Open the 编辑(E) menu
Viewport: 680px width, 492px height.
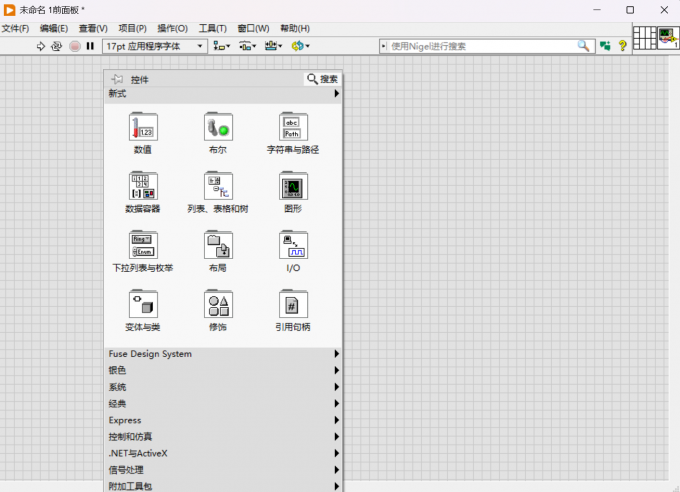(x=54, y=29)
